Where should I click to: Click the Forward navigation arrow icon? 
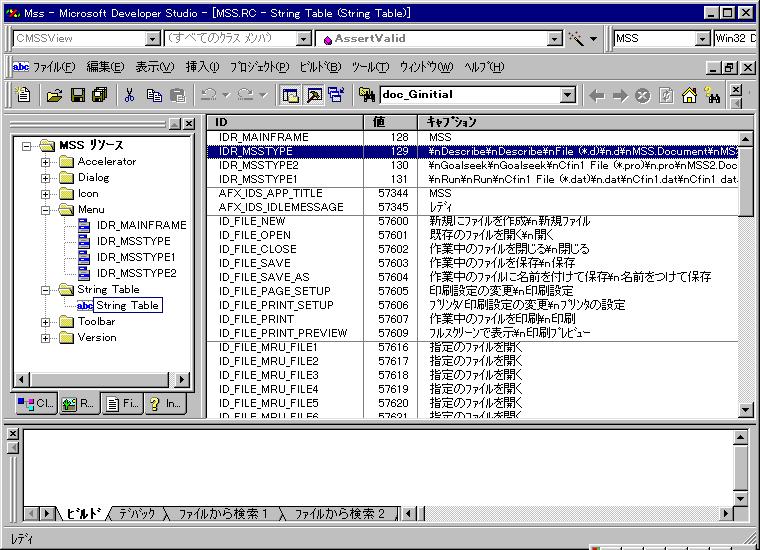pyautogui.click(x=620, y=95)
